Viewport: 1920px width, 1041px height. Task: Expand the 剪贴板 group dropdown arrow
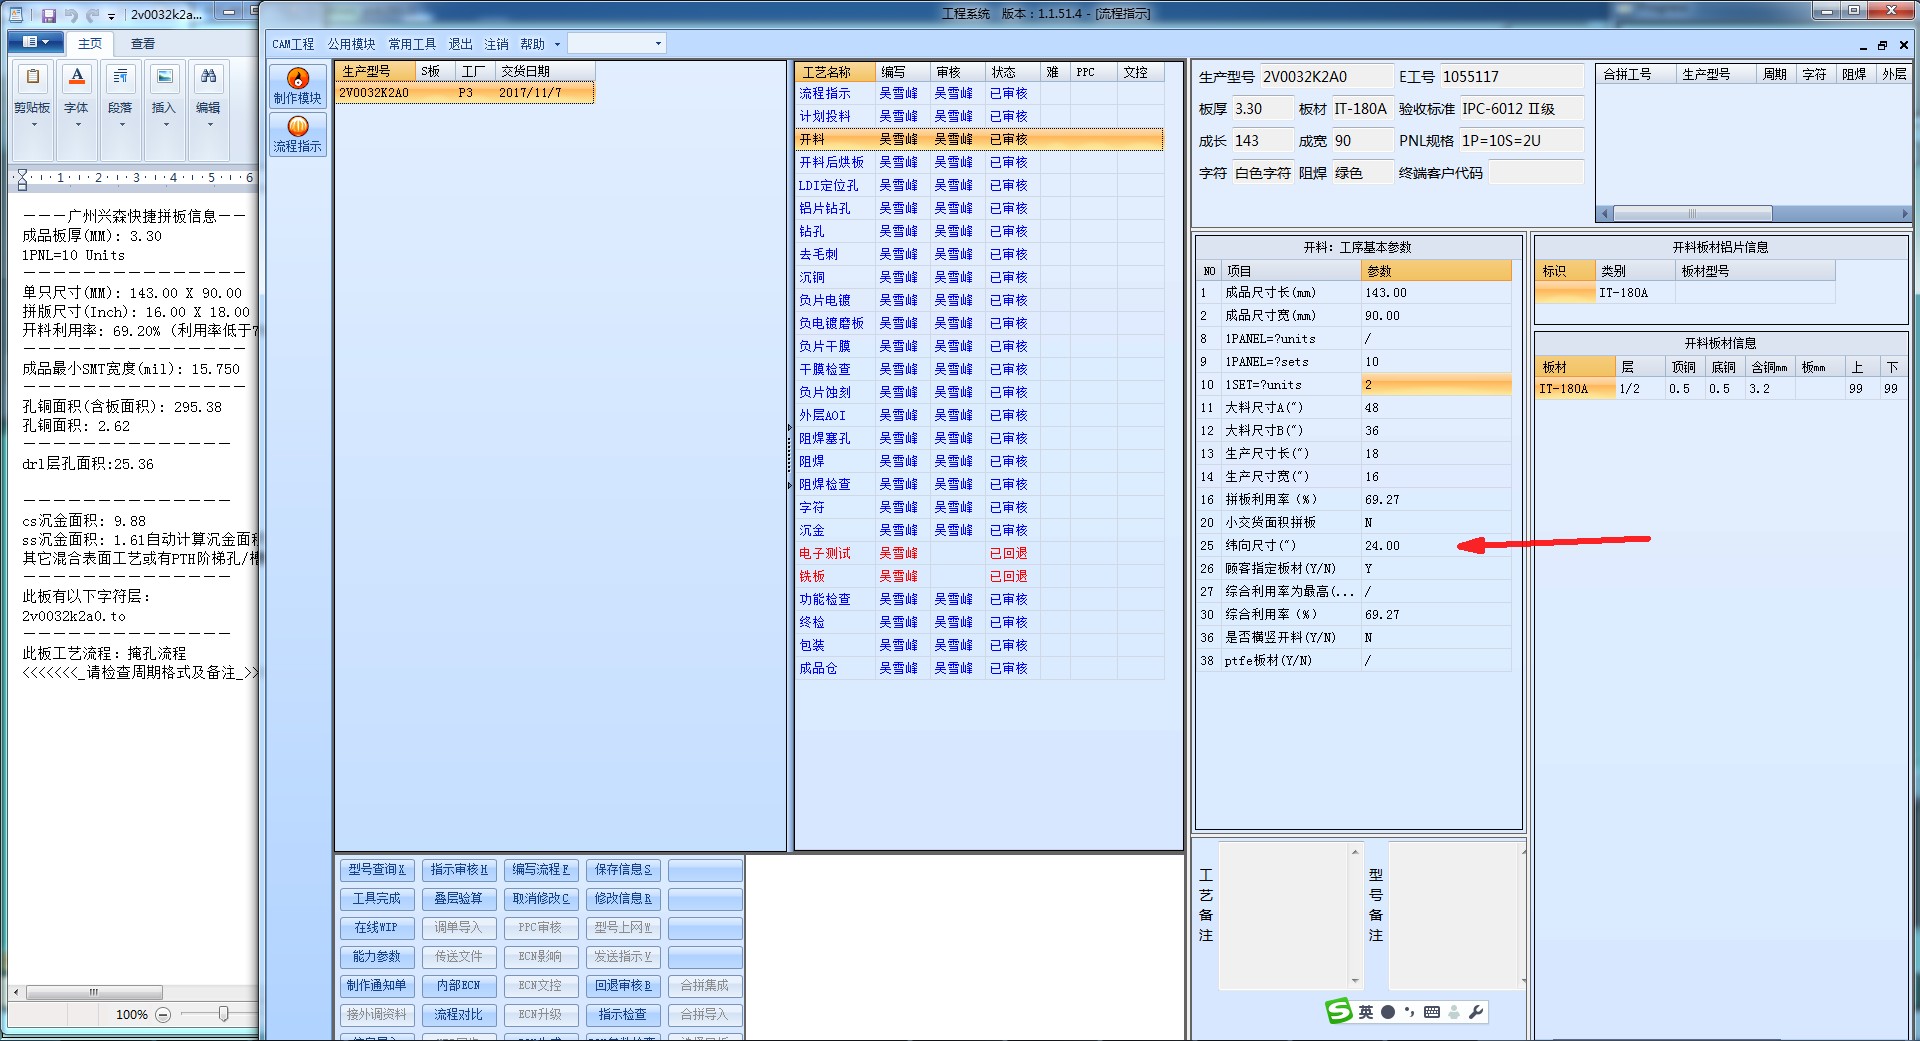click(x=33, y=125)
